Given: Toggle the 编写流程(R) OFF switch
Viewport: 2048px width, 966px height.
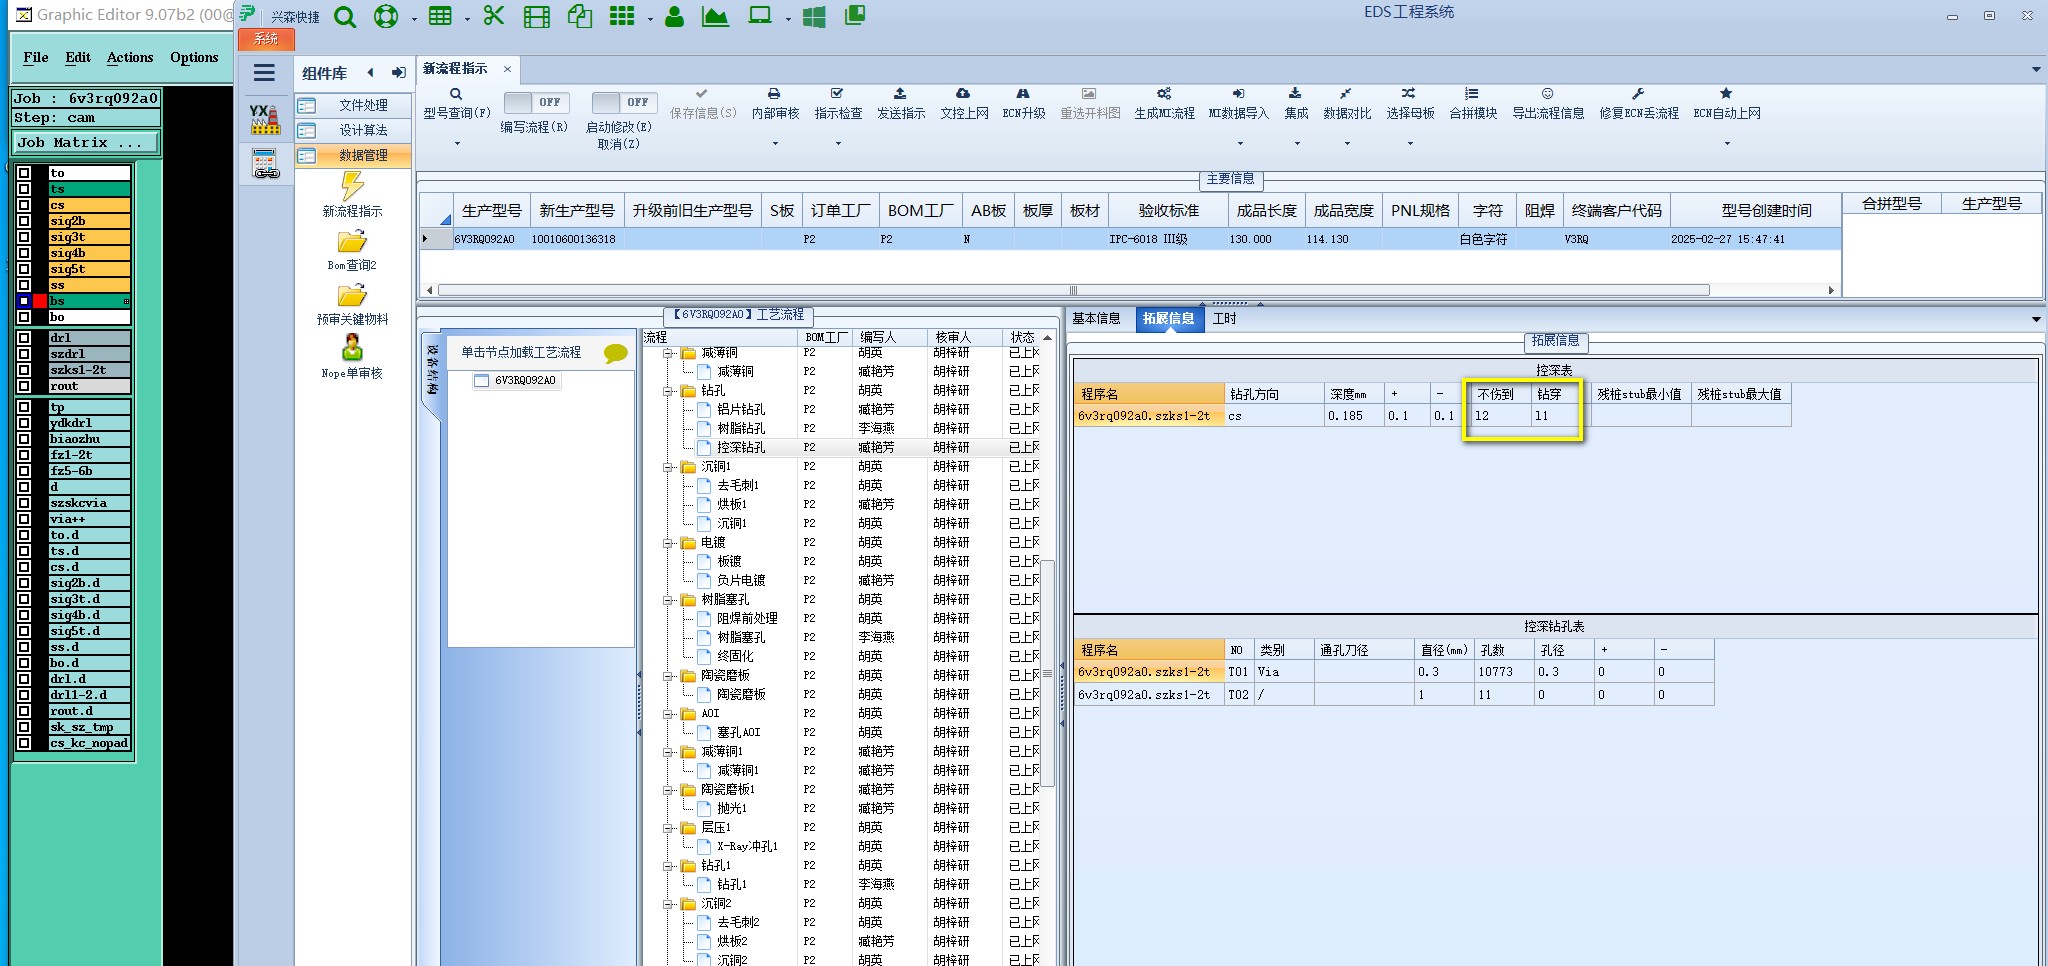Looking at the screenshot, I should 536,102.
